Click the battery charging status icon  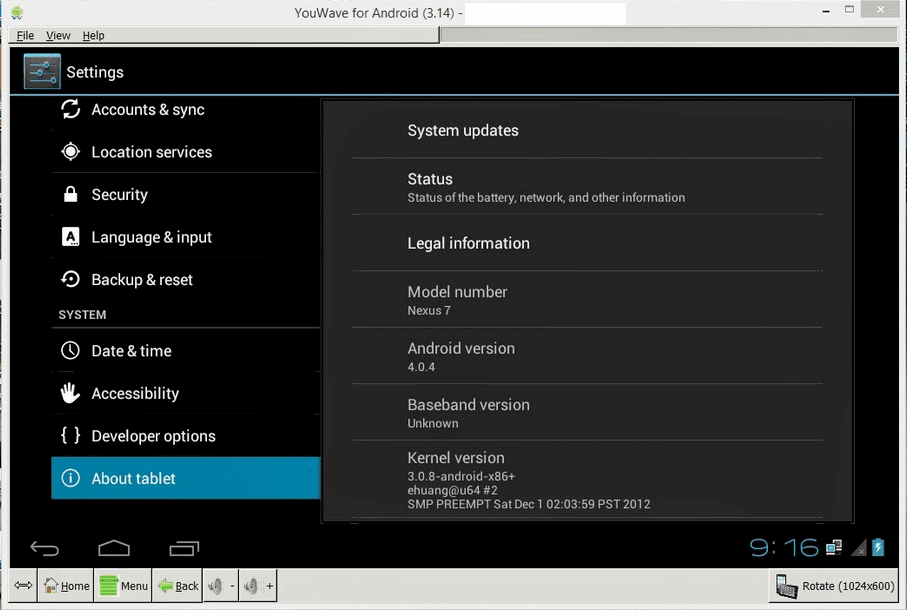click(878, 547)
